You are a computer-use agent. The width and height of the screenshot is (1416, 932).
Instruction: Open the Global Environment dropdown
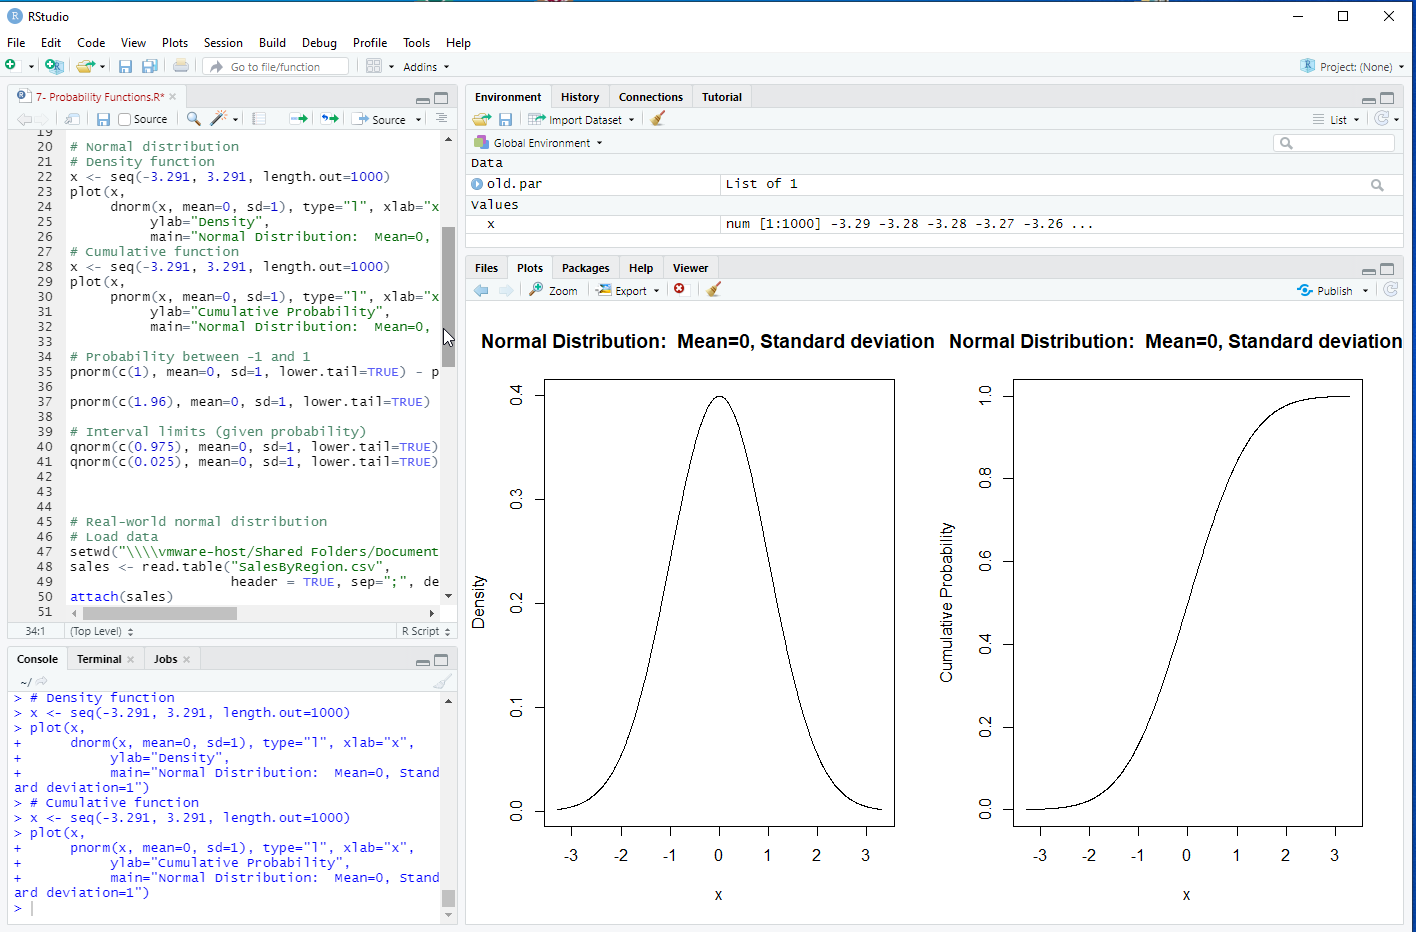[539, 143]
